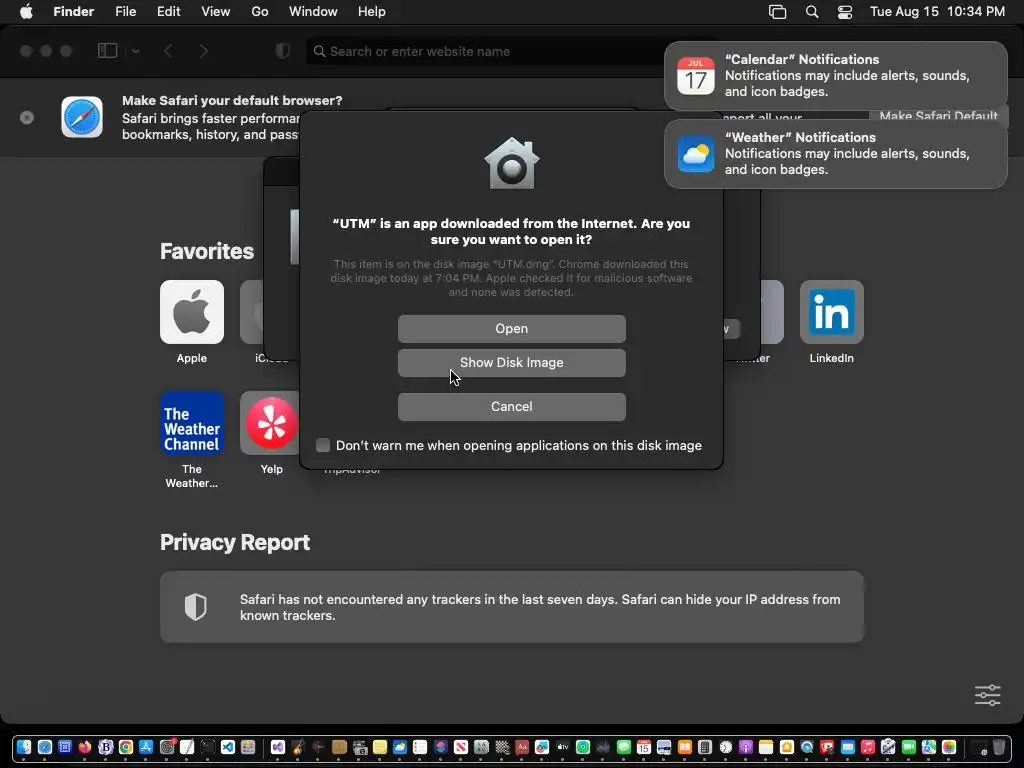The width and height of the screenshot is (1024, 768).
Task: Open the Calendar Notifications alert
Action: click(x=835, y=76)
